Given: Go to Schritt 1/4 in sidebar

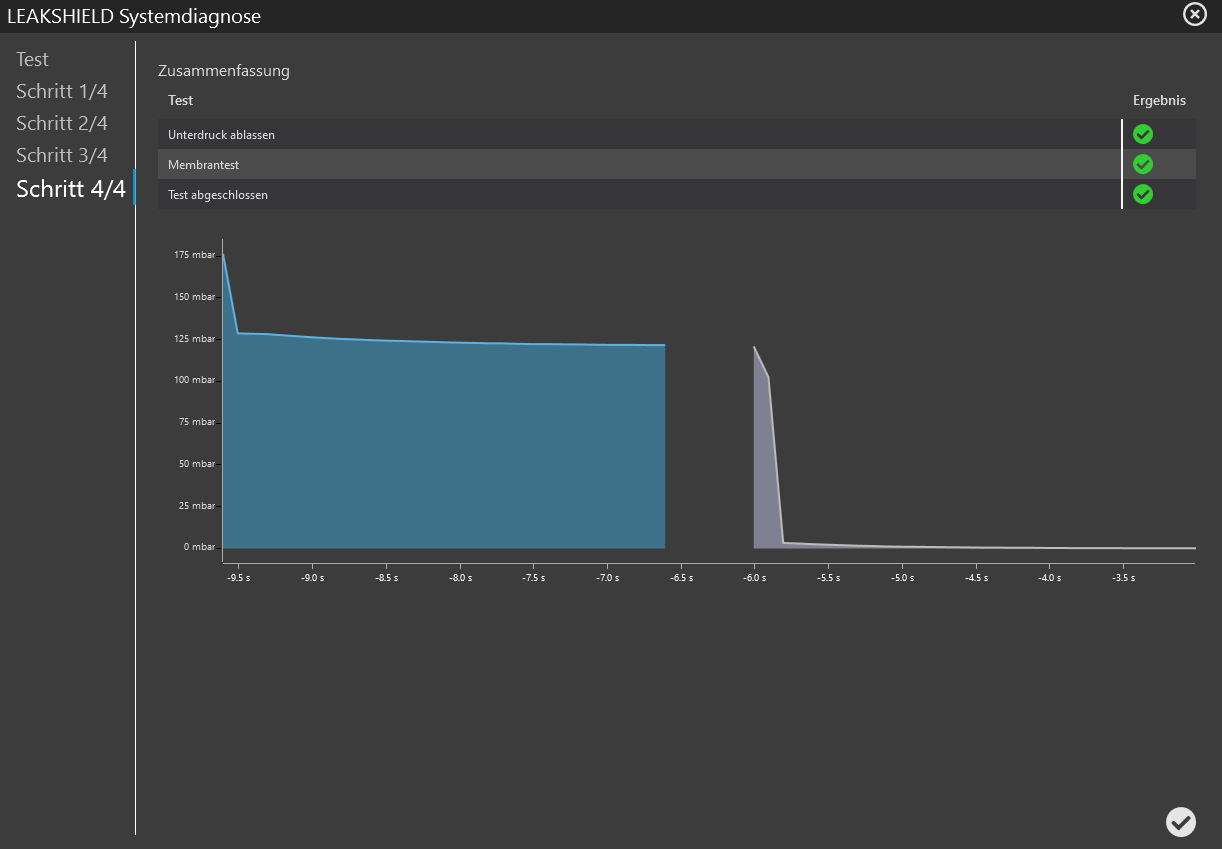Looking at the screenshot, I should 62,92.
